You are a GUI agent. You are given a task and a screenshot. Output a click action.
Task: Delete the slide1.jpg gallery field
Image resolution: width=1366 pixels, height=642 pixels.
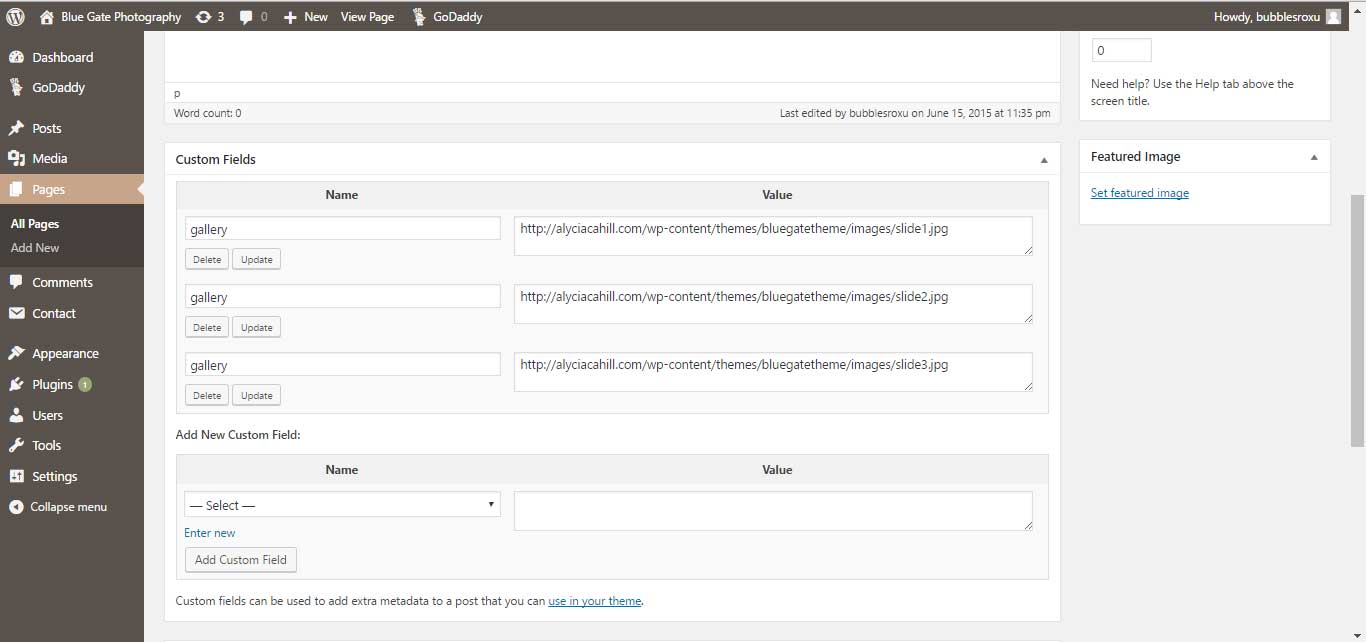(x=207, y=260)
